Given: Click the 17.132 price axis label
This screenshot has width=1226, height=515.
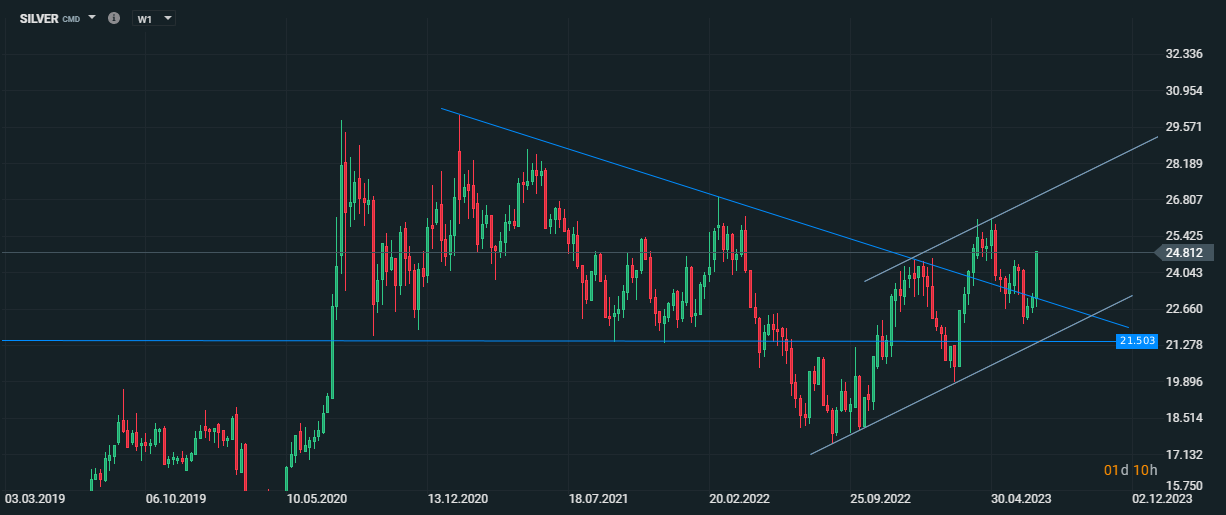Looking at the screenshot, I should tap(1183, 455).
